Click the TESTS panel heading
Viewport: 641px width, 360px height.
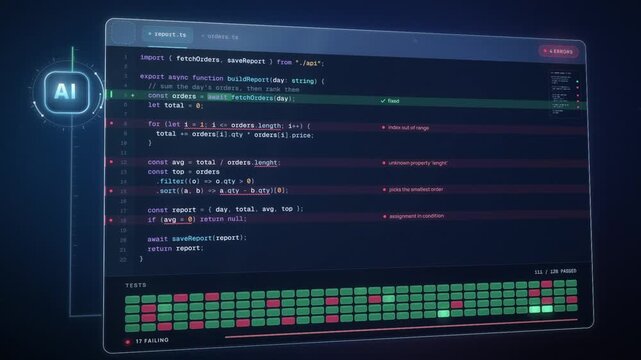click(x=136, y=285)
